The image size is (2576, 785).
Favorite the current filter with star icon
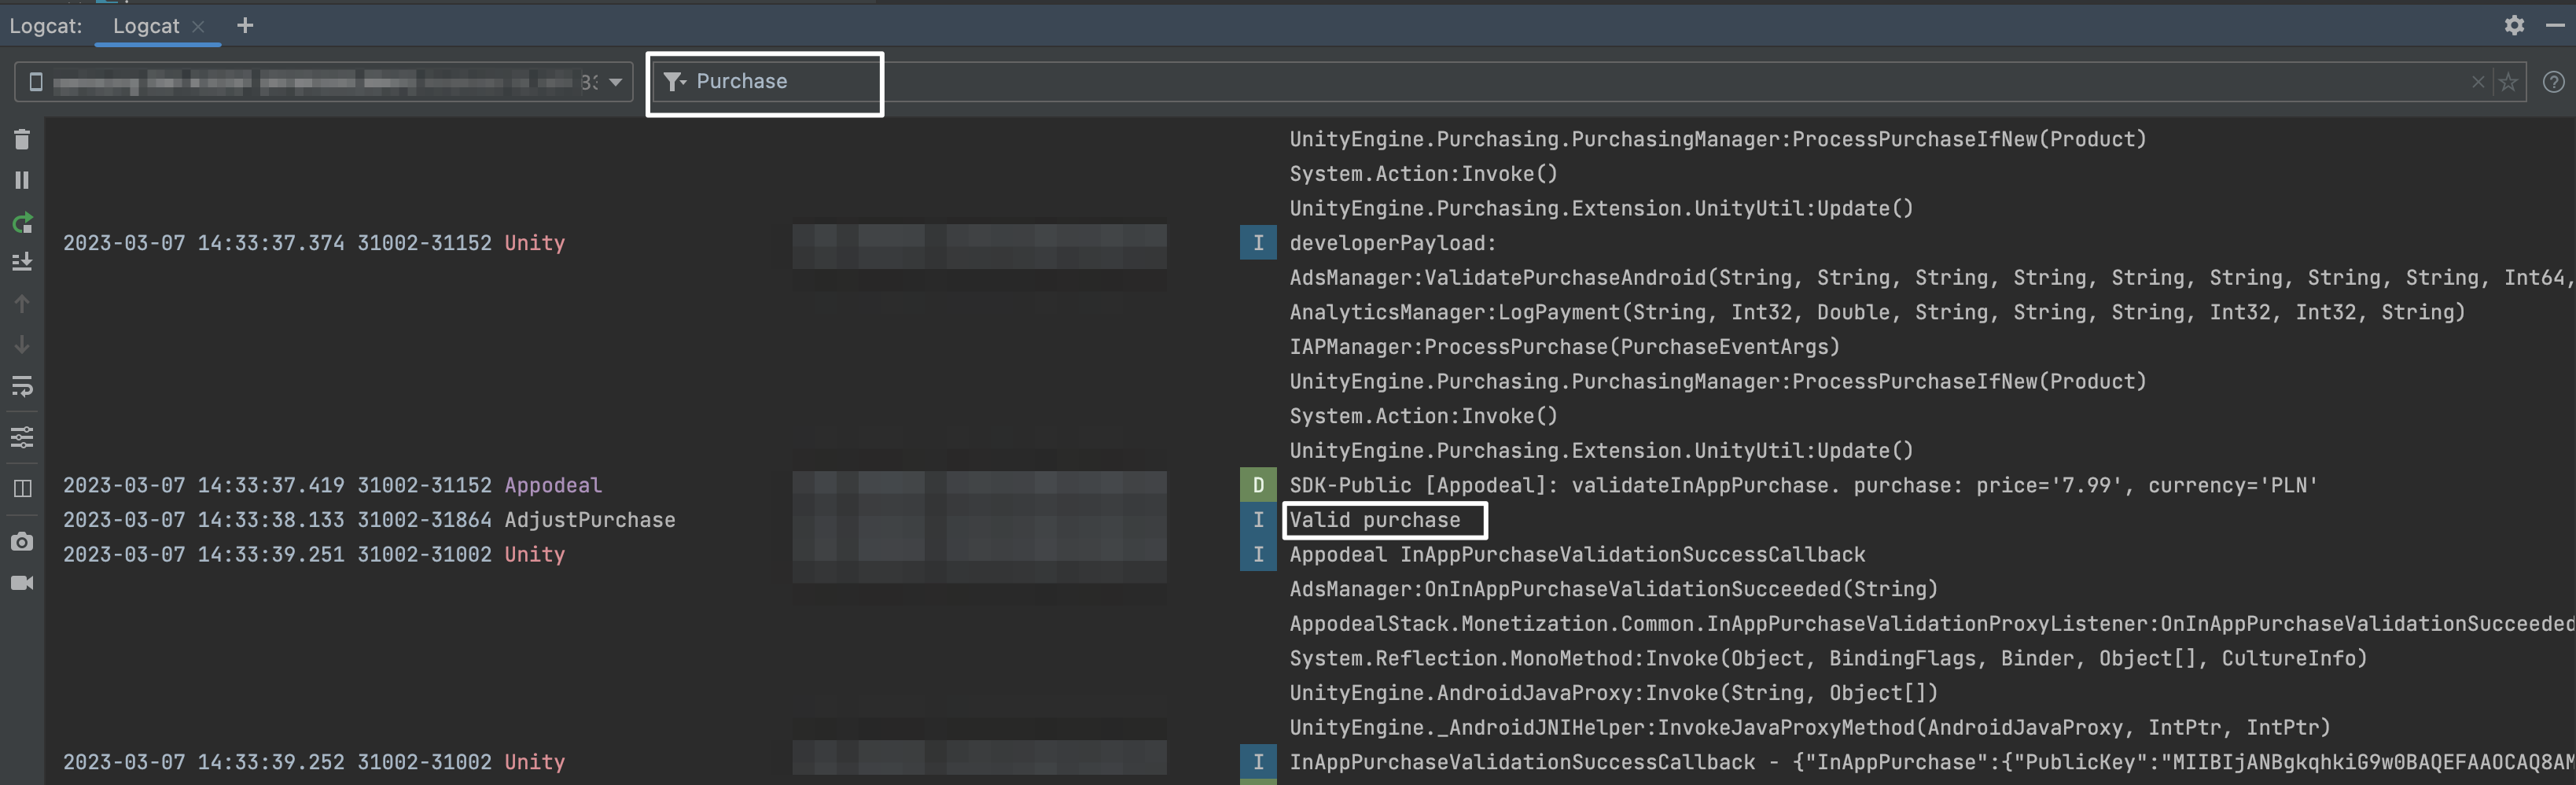click(x=2508, y=82)
